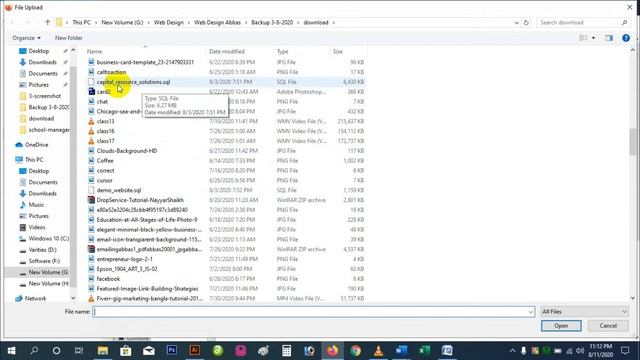
Task: Select Clouds-Background-HD image file
Action: click(x=127, y=151)
